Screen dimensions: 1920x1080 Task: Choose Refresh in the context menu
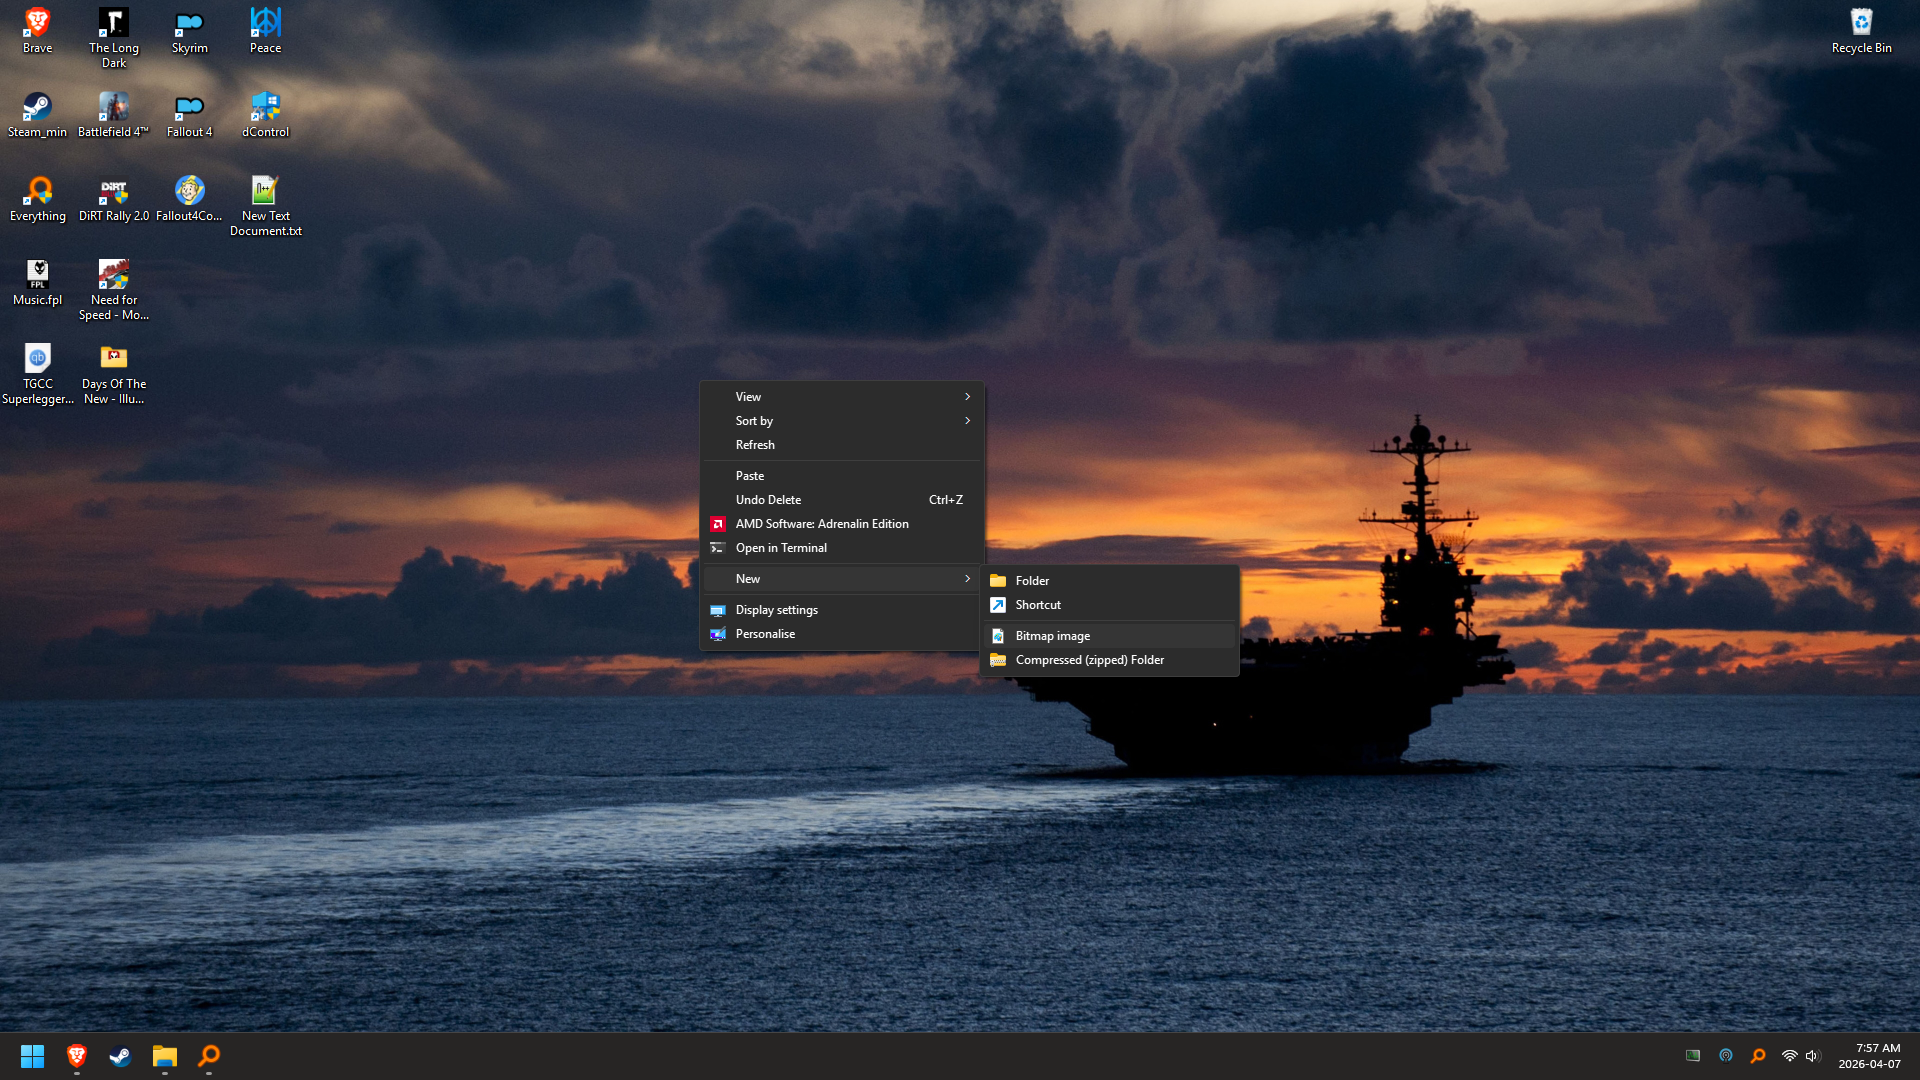[755, 445]
